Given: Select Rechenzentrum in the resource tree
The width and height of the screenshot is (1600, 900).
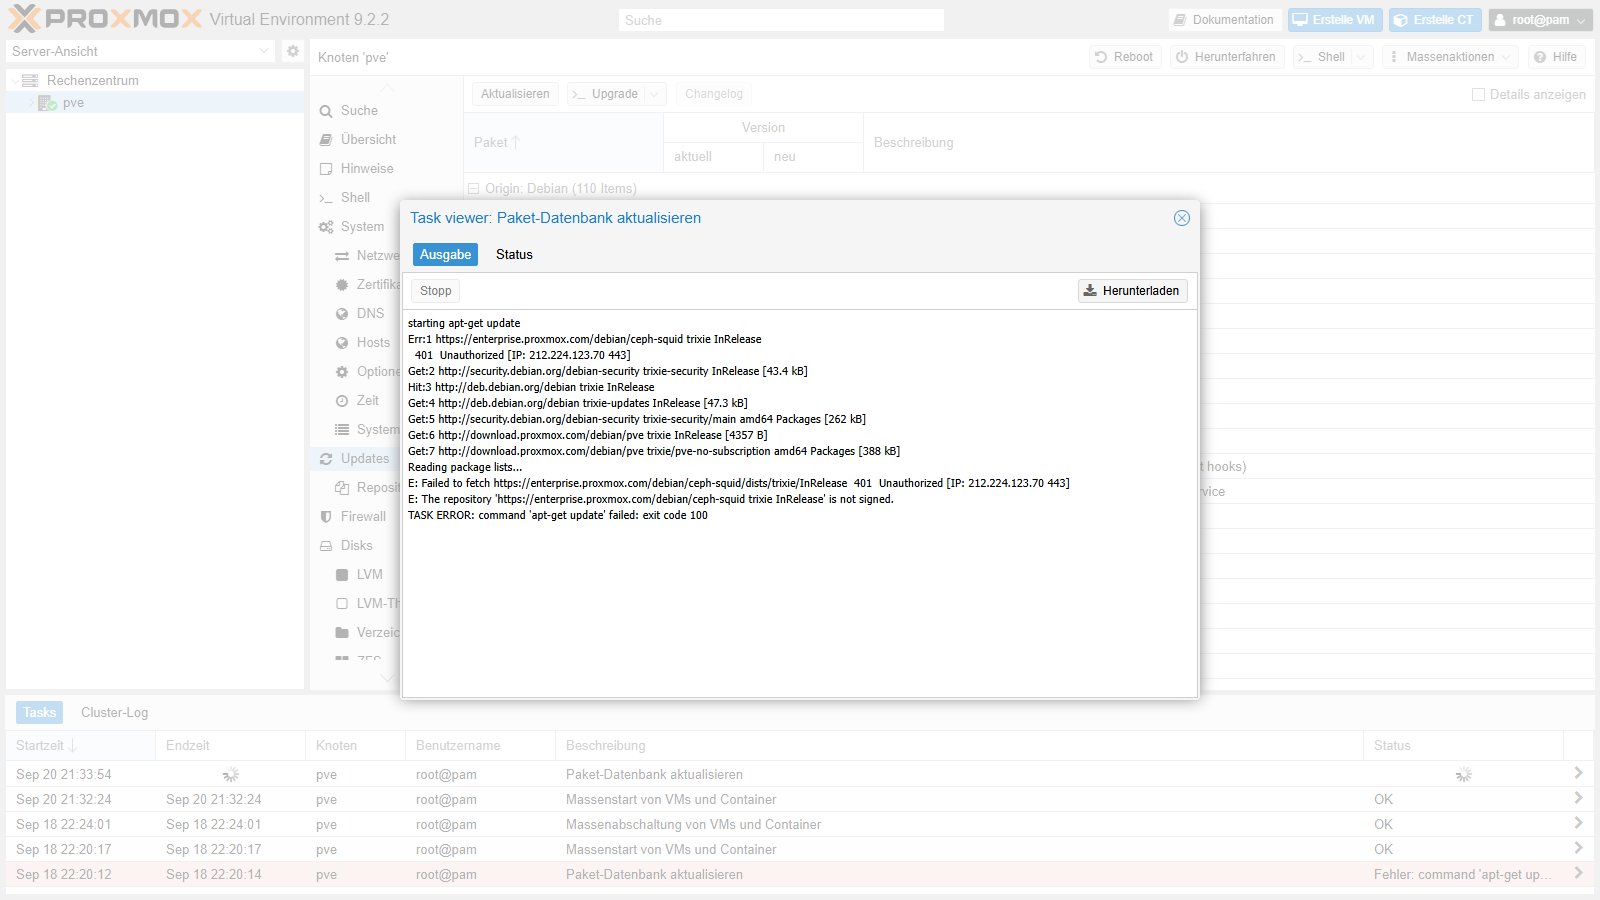Looking at the screenshot, I should pyautogui.click(x=92, y=80).
